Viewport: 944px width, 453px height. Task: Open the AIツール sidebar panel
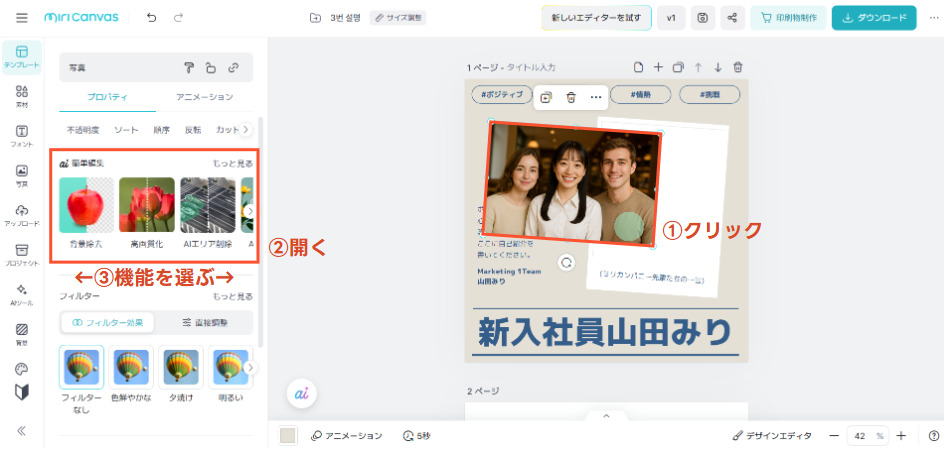click(22, 295)
